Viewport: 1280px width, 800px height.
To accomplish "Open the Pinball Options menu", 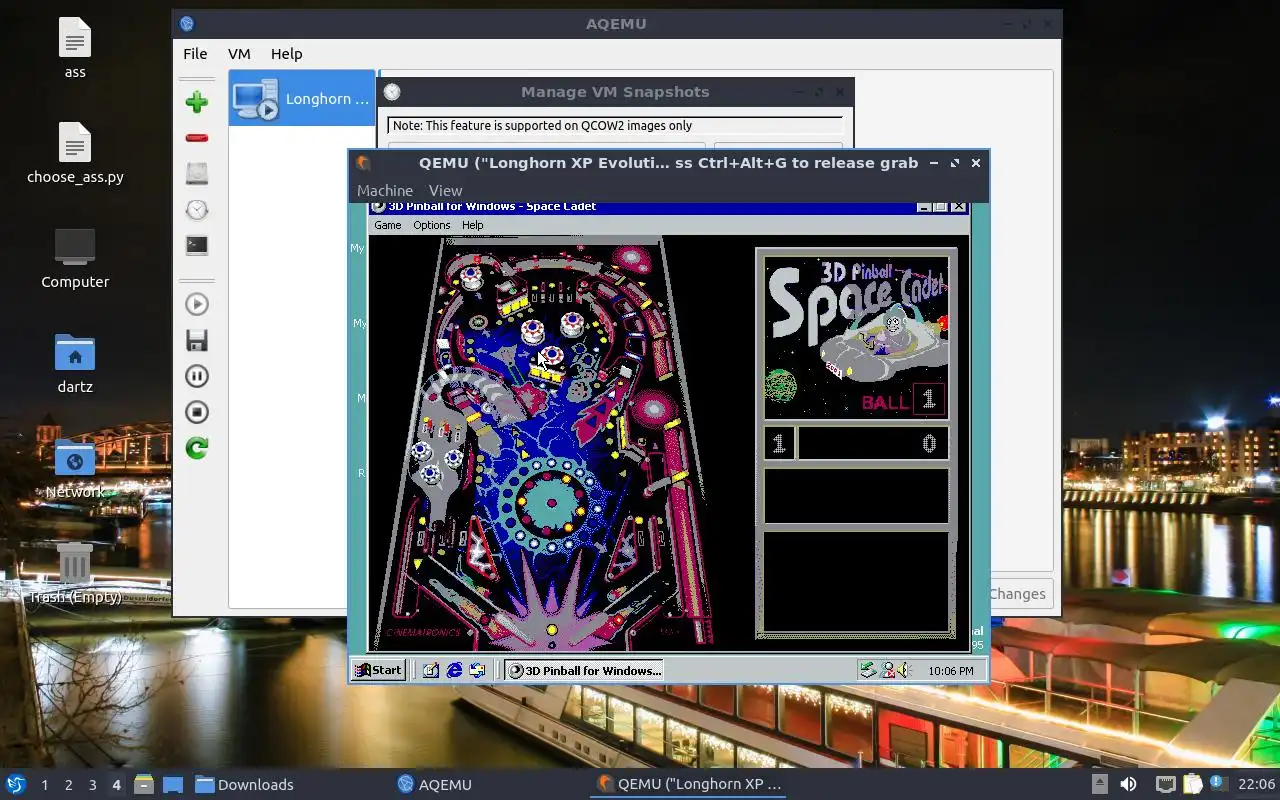I will (x=432, y=225).
